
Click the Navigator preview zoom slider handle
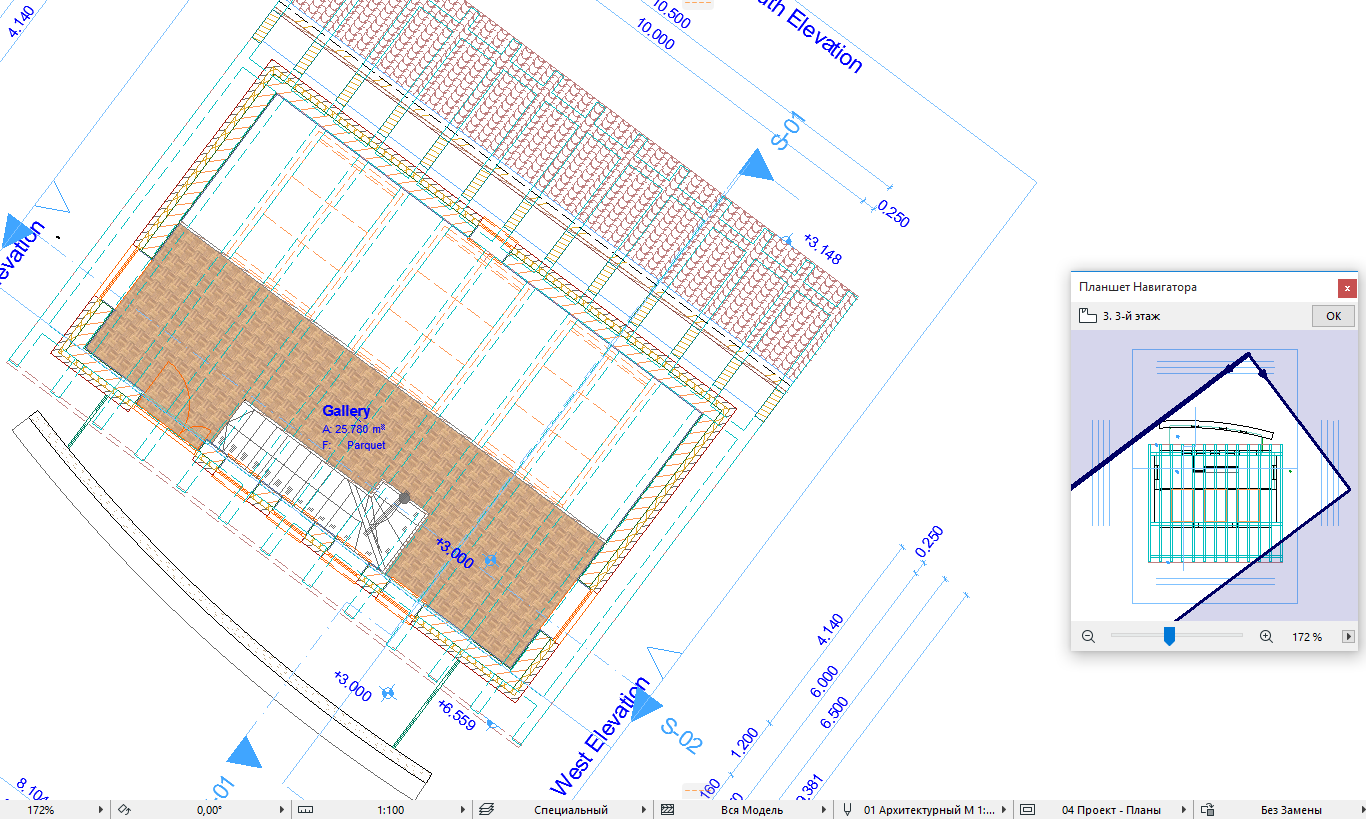click(1168, 636)
